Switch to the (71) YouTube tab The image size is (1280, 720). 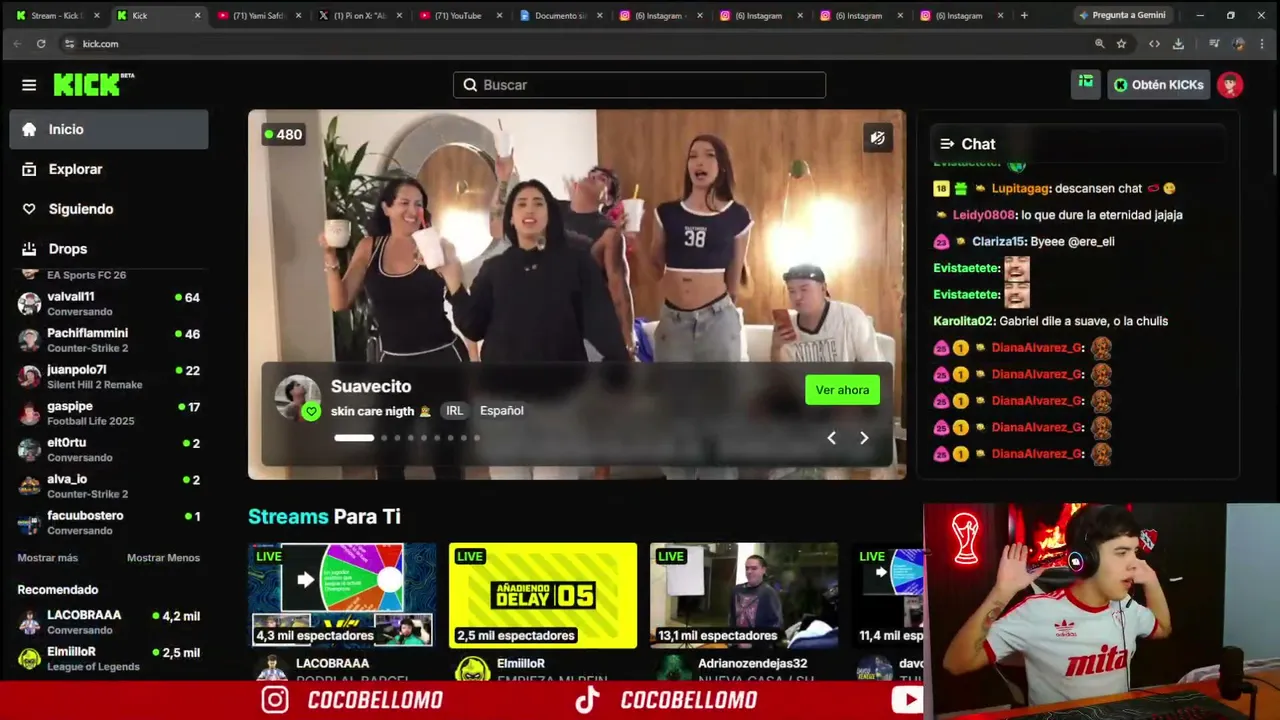[x=460, y=15]
